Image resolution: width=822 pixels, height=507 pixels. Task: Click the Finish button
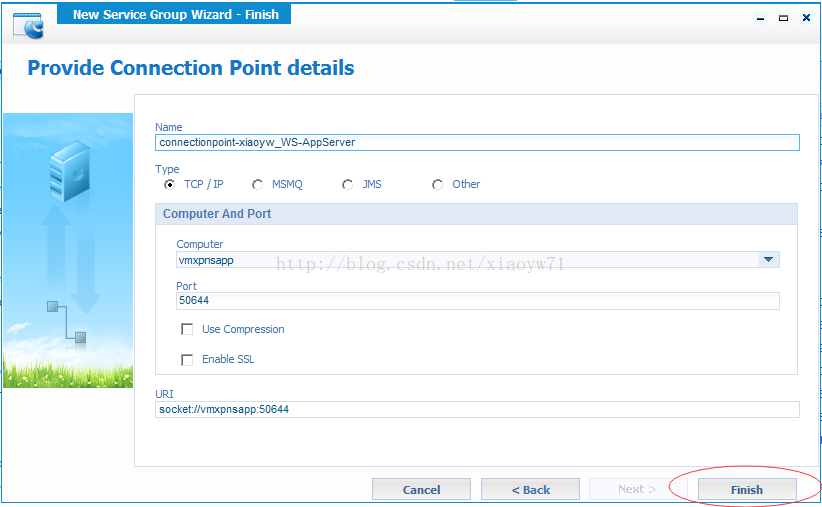pyautogui.click(x=747, y=489)
